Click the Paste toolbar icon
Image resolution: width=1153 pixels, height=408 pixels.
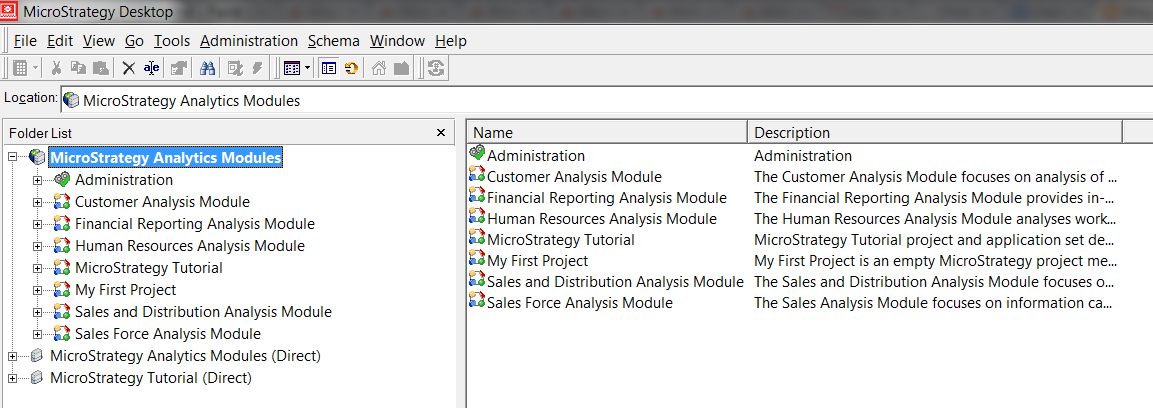101,68
